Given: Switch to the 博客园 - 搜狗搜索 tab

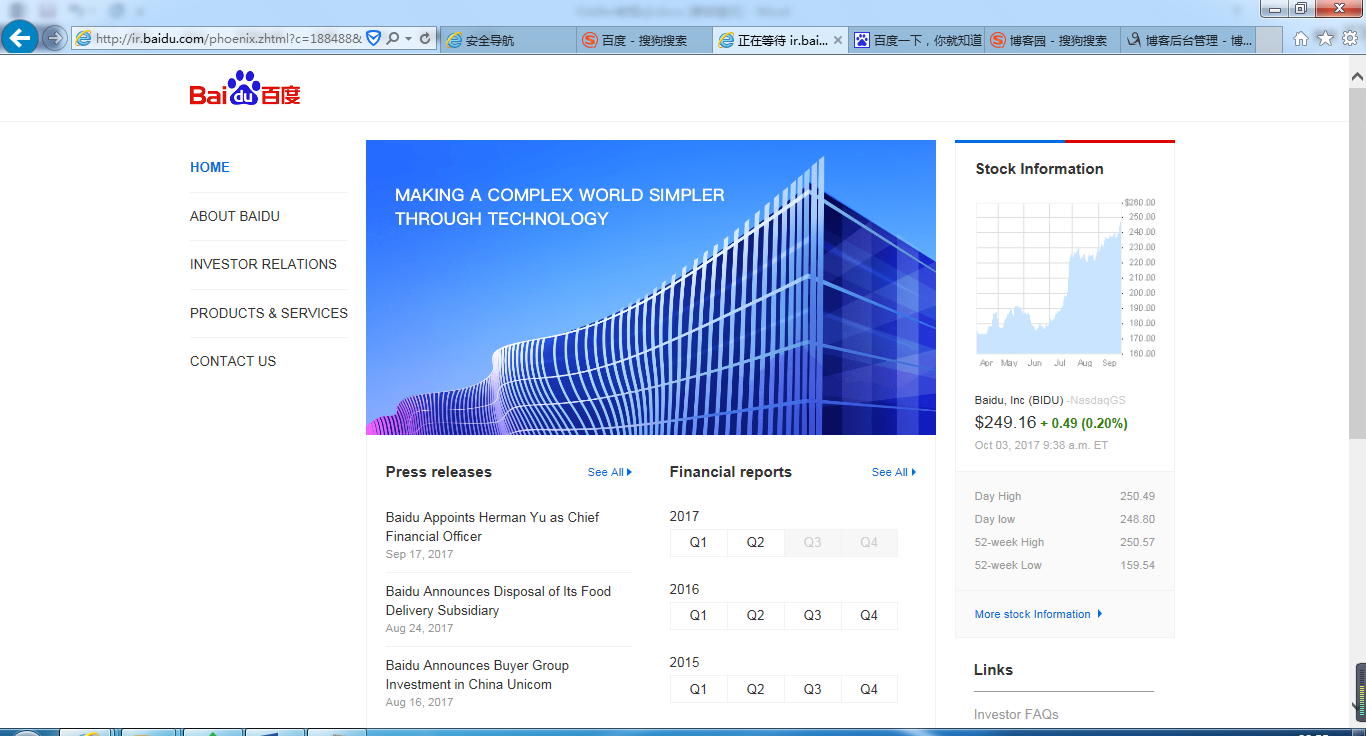Looking at the screenshot, I should [x=1053, y=40].
